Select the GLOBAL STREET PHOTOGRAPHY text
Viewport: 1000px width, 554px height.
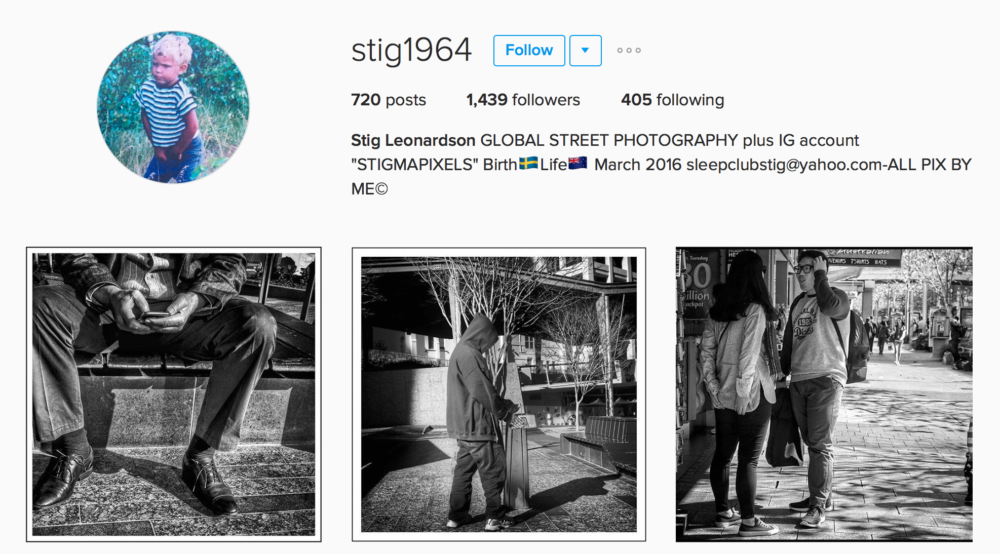click(x=609, y=140)
